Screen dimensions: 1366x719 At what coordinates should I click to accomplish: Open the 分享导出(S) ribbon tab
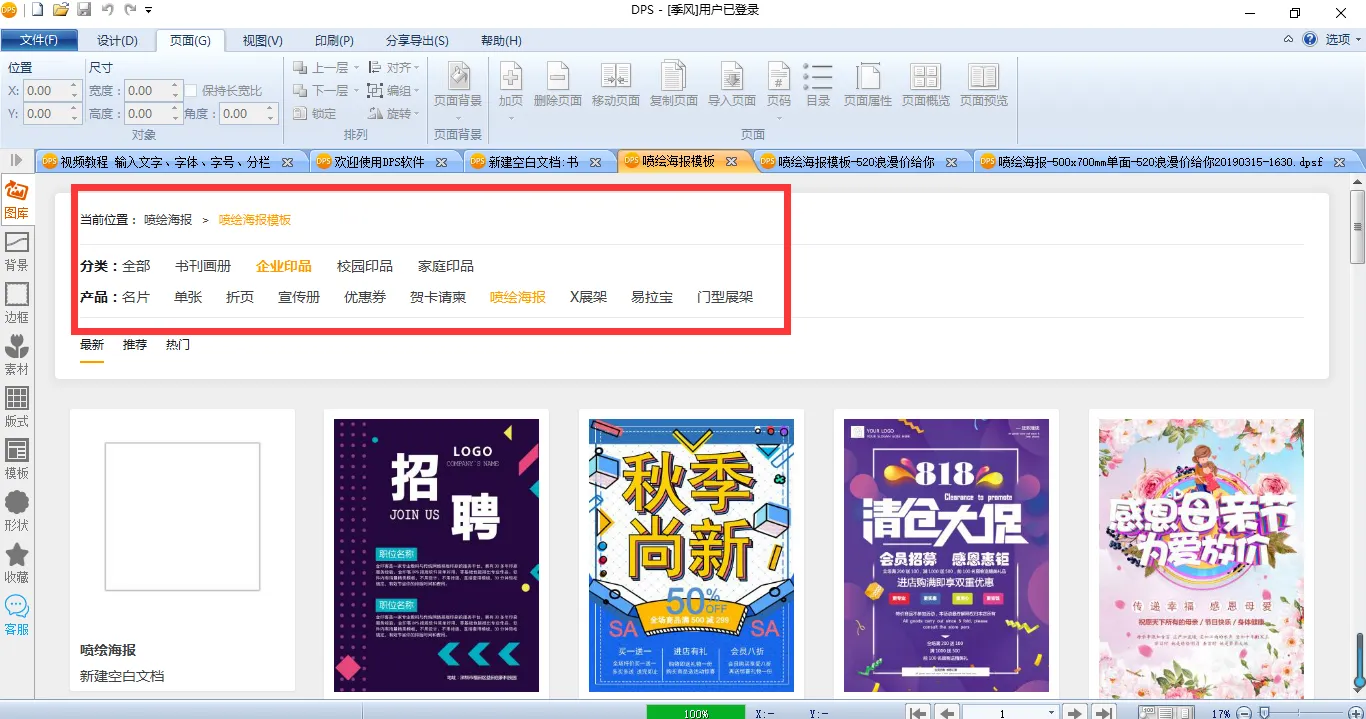click(417, 41)
